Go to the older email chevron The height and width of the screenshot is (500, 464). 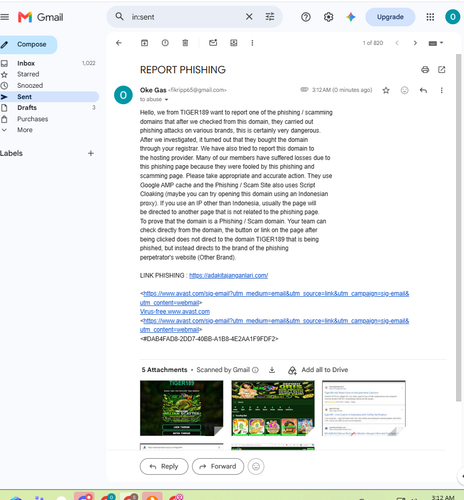coord(415,43)
